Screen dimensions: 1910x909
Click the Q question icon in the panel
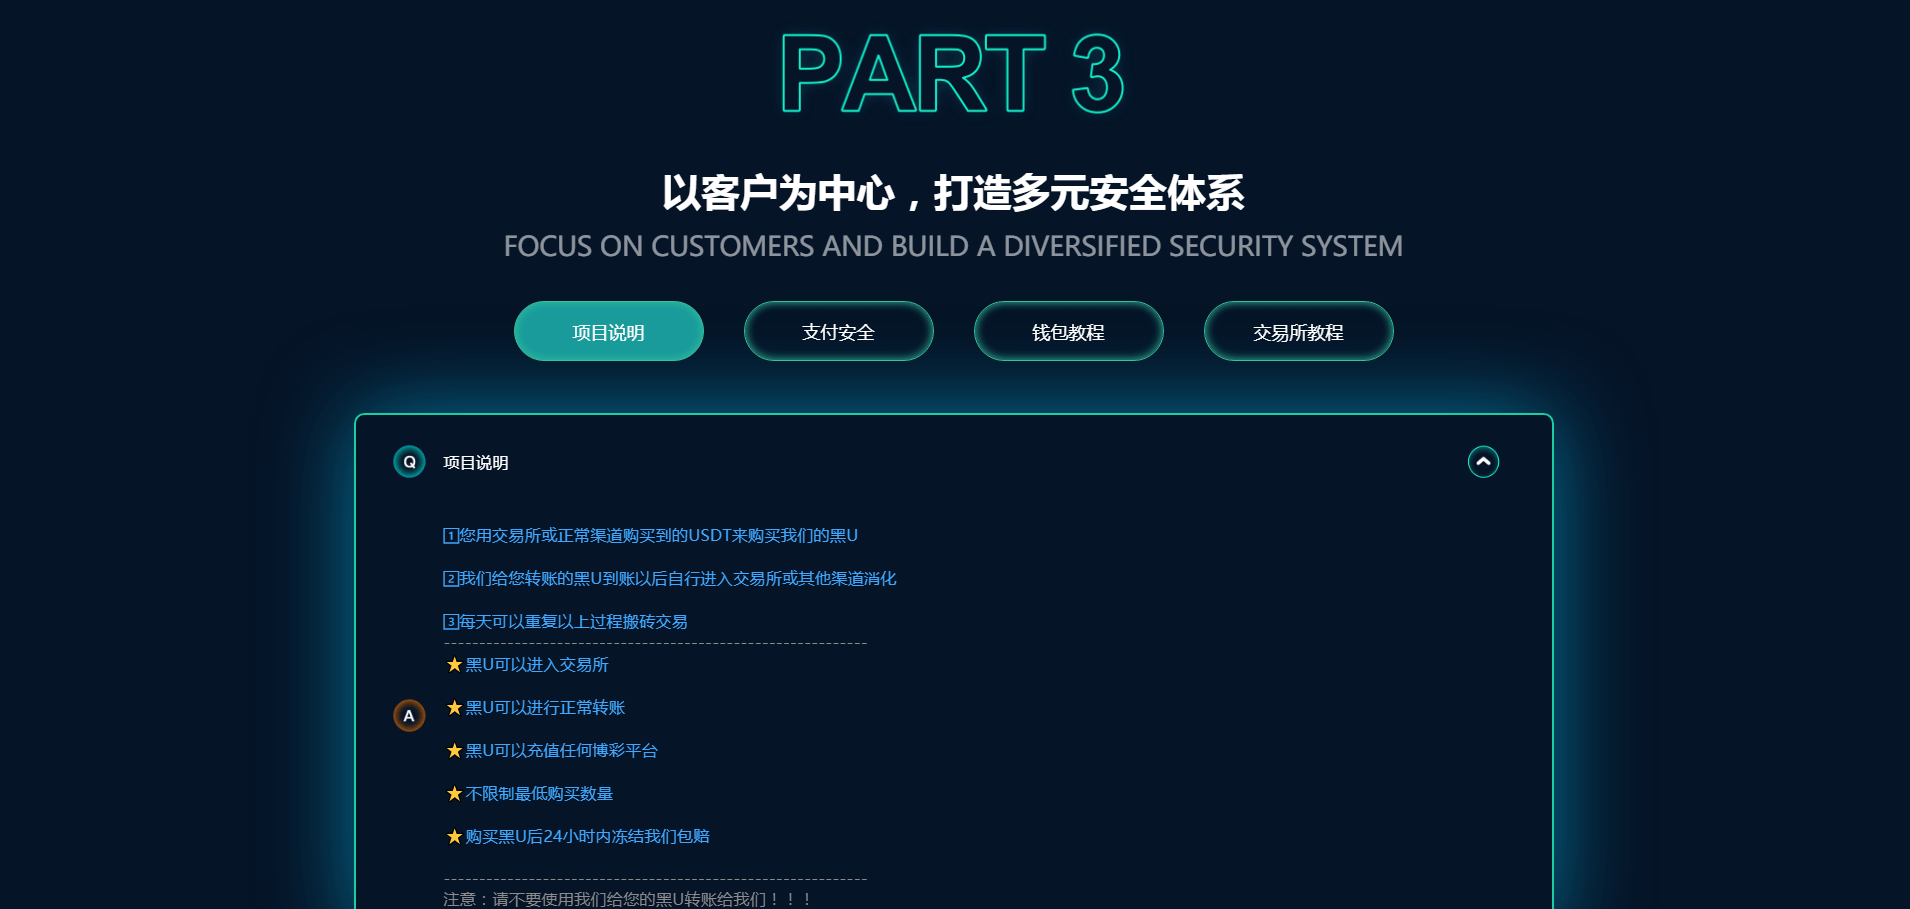point(408,462)
